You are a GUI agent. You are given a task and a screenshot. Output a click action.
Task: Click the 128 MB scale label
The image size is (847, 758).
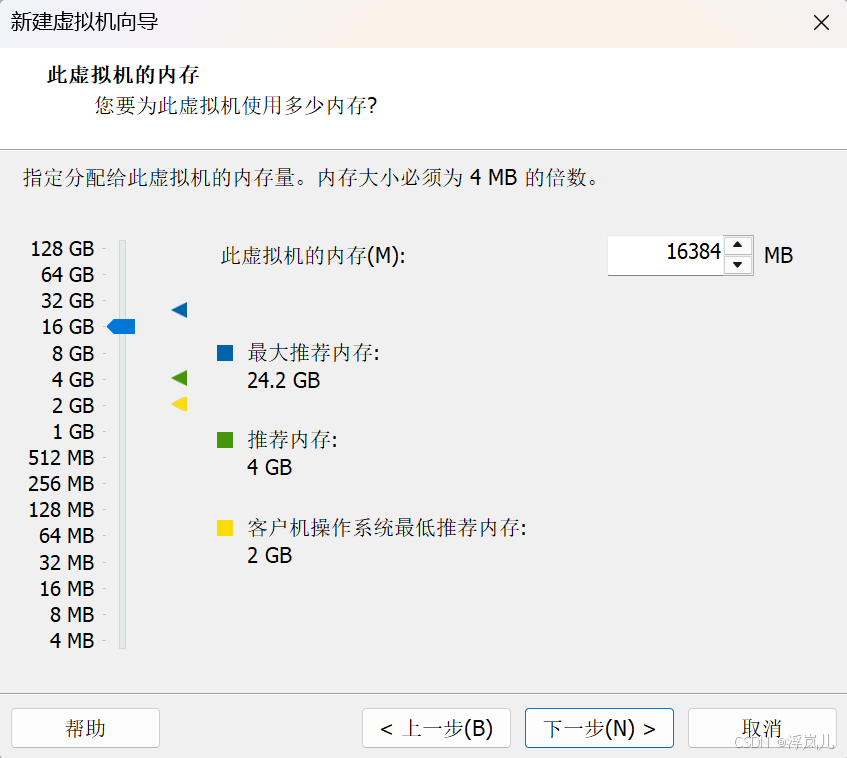coord(62,509)
